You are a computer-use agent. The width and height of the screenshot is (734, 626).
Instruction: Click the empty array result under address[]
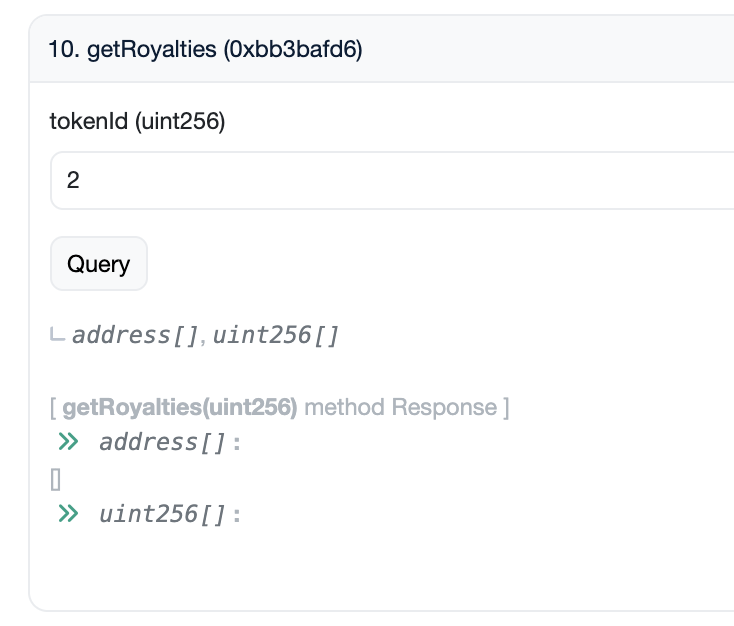(x=55, y=479)
